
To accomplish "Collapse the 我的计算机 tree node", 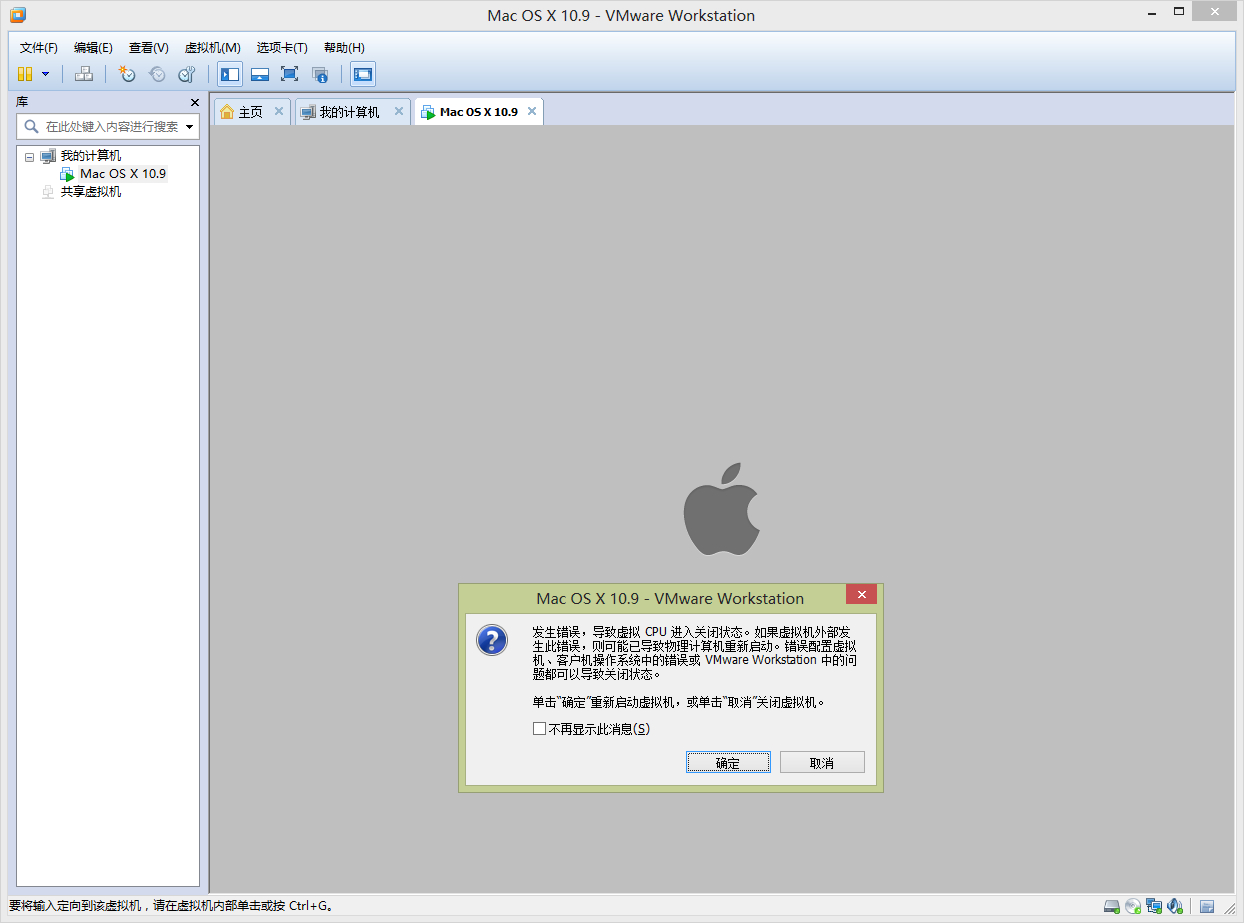I will (x=29, y=157).
